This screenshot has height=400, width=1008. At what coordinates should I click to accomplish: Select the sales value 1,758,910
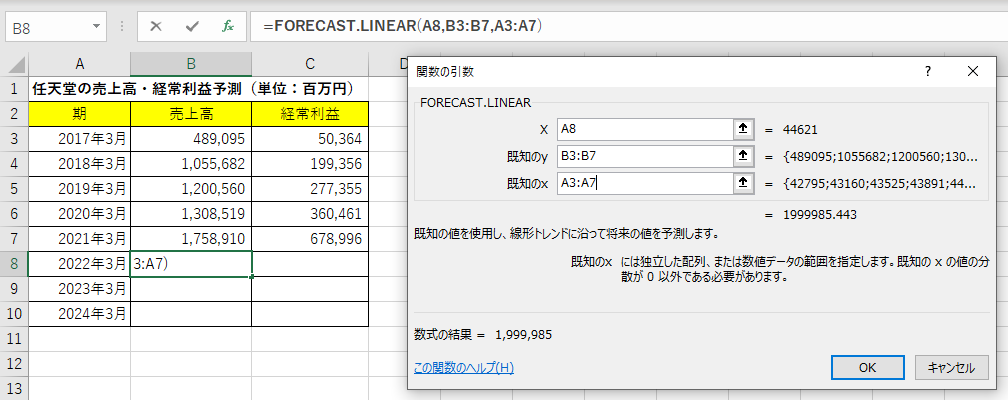tap(191, 239)
